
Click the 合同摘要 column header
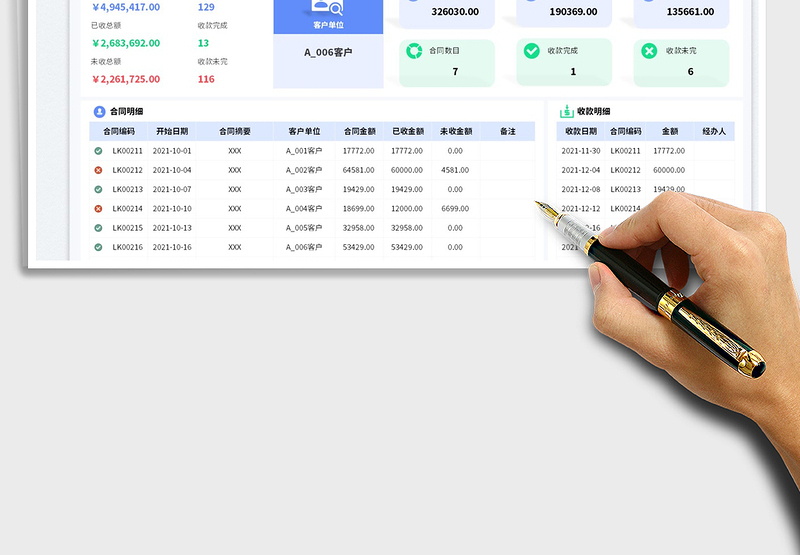(235, 132)
